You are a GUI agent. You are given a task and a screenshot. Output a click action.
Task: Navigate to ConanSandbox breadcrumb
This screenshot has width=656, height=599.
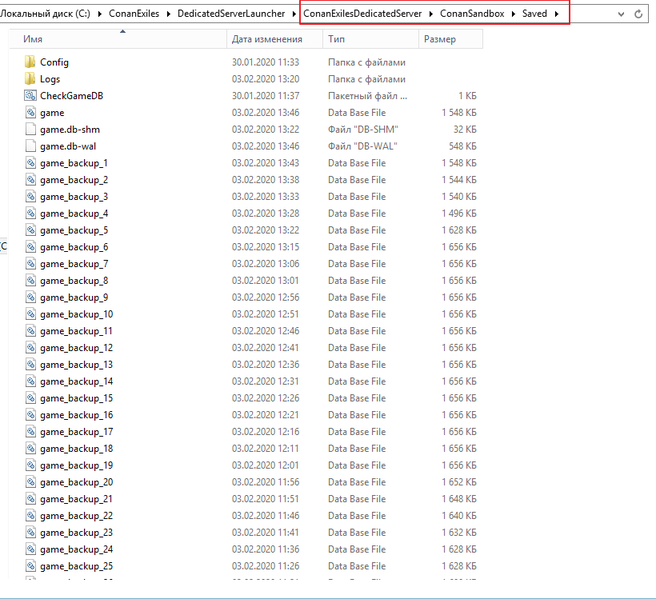click(x=472, y=14)
